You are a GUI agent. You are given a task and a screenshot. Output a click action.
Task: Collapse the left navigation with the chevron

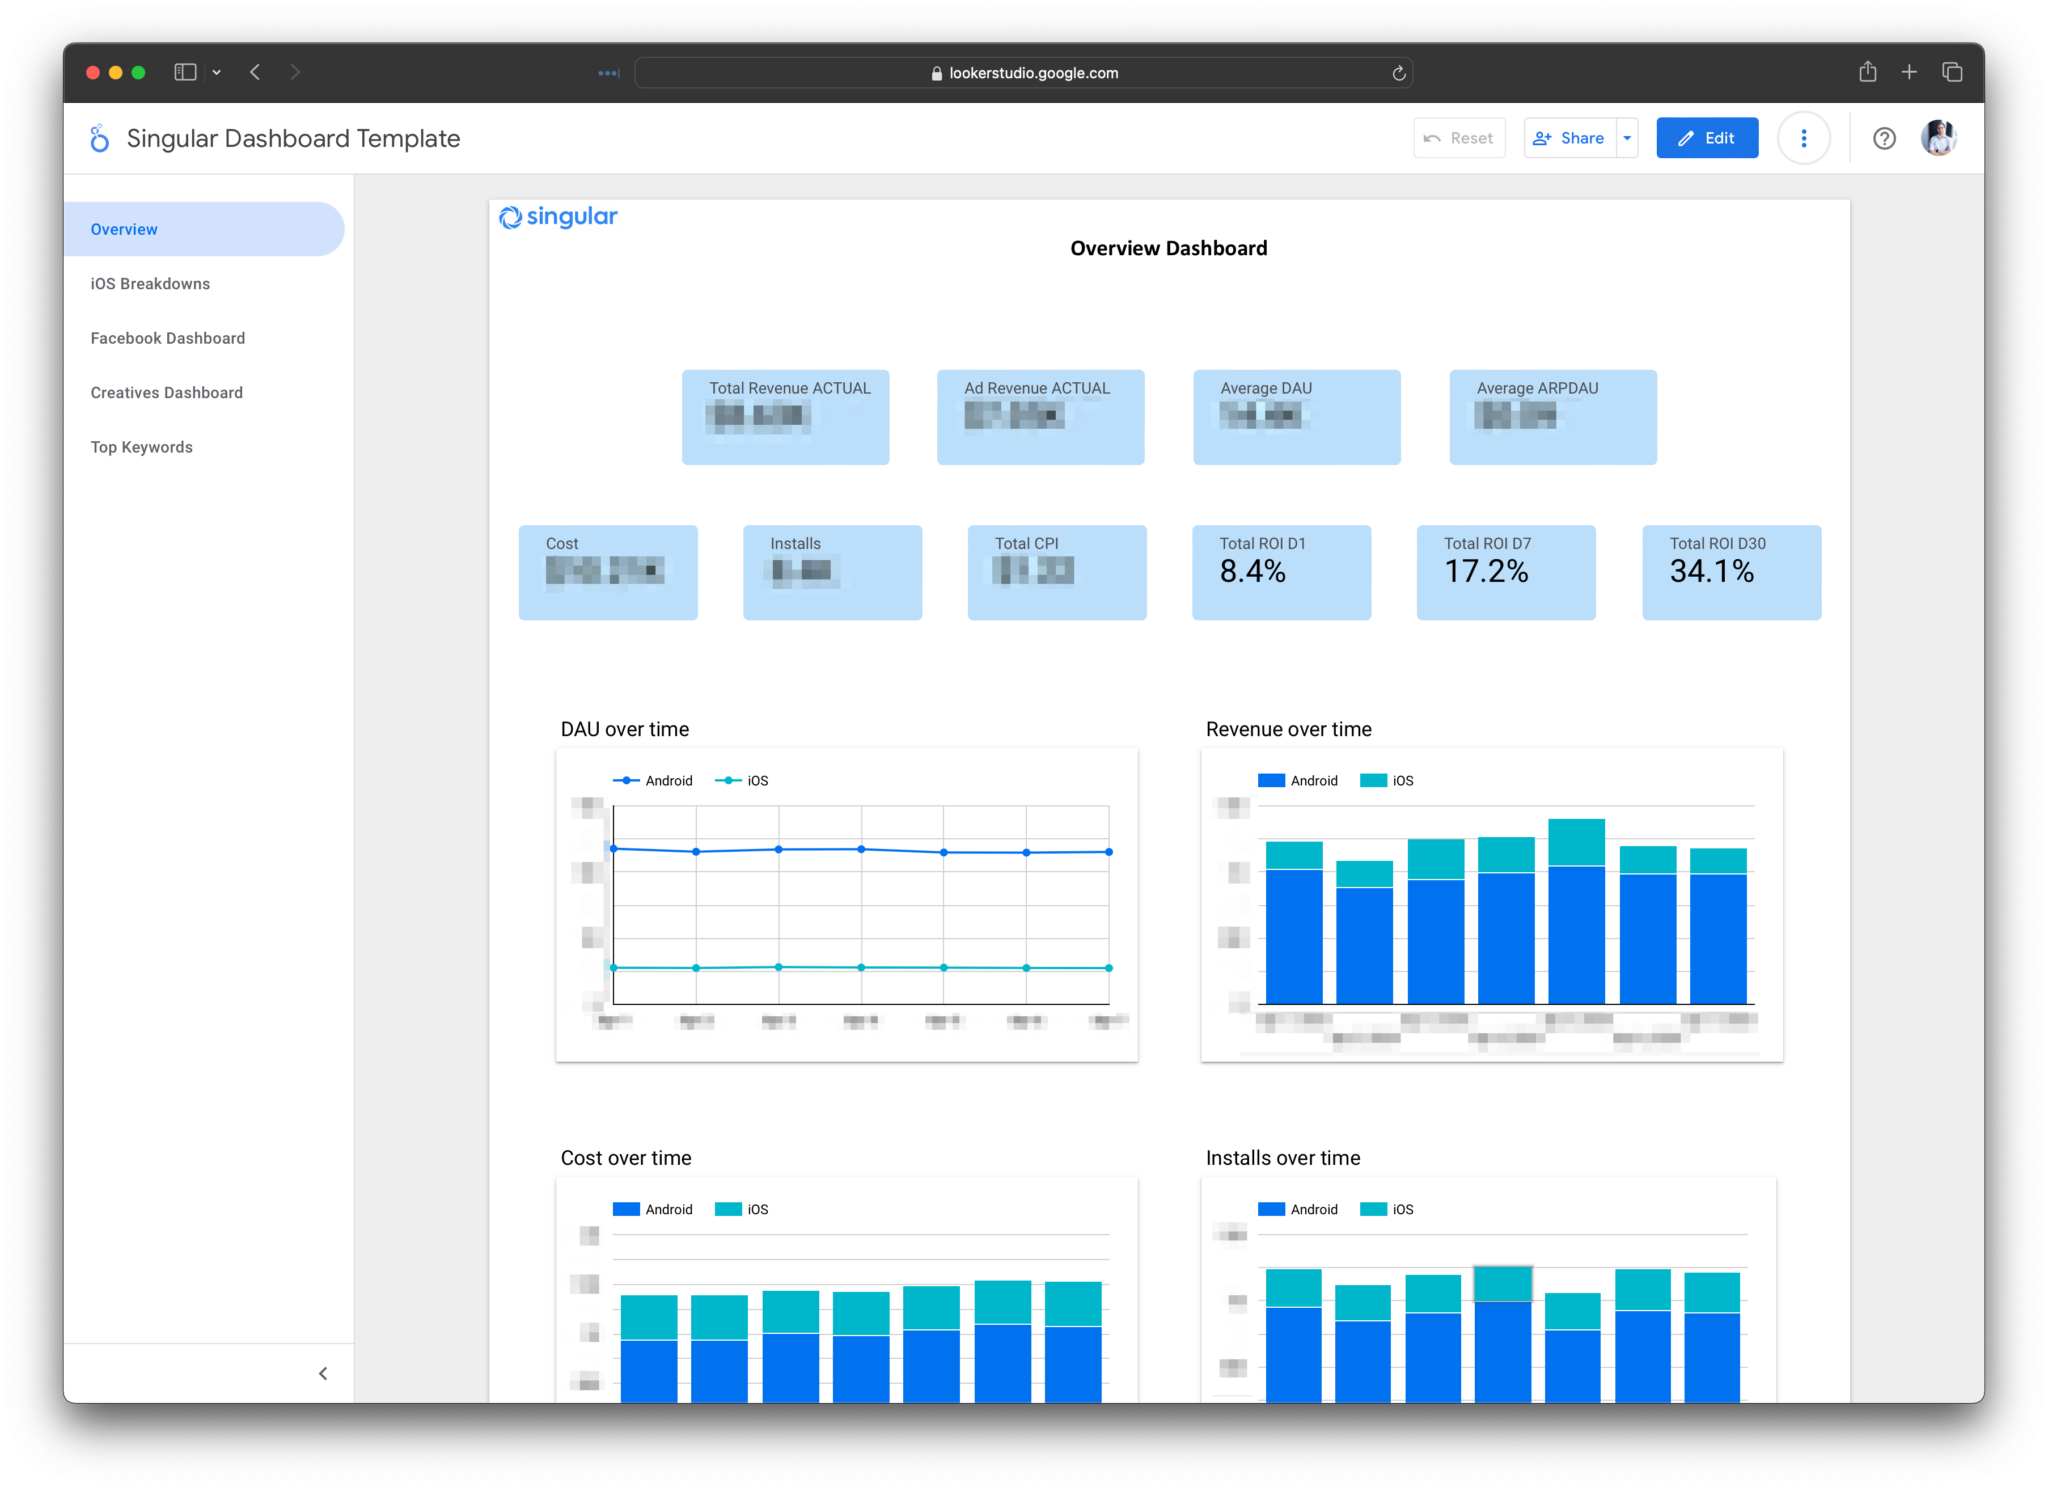pos(323,1372)
